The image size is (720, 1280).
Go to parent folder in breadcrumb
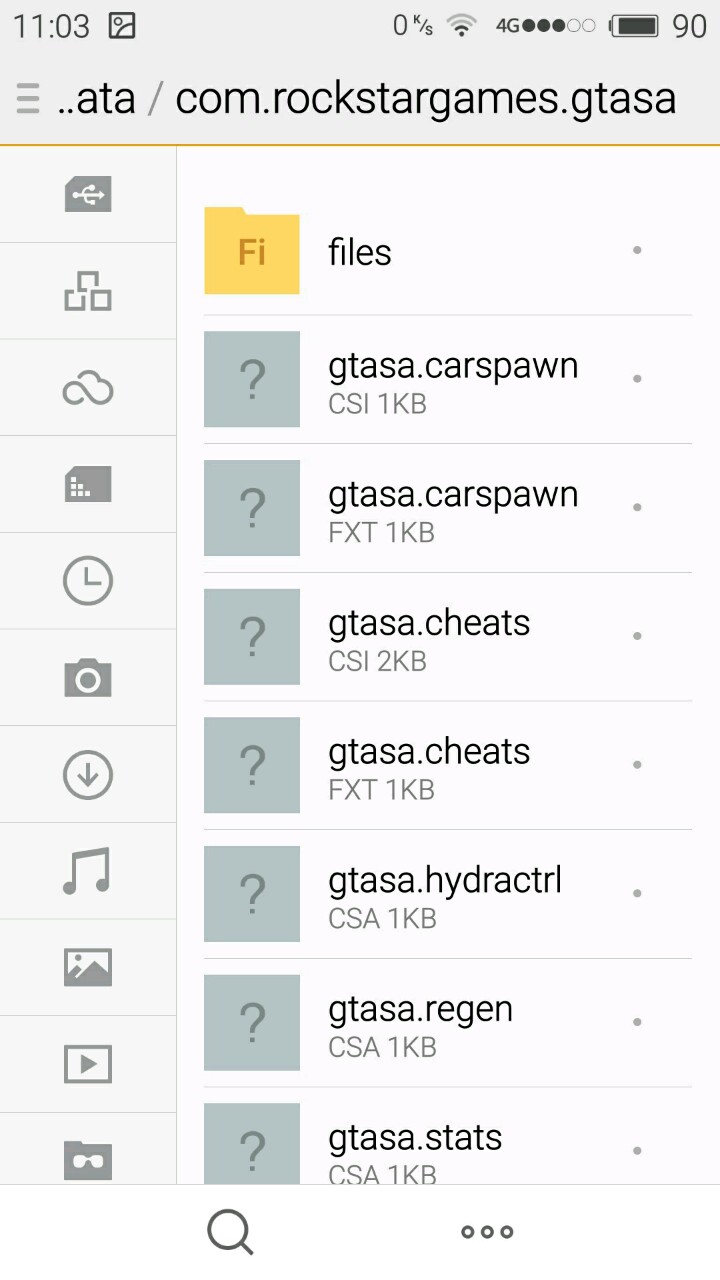point(96,98)
